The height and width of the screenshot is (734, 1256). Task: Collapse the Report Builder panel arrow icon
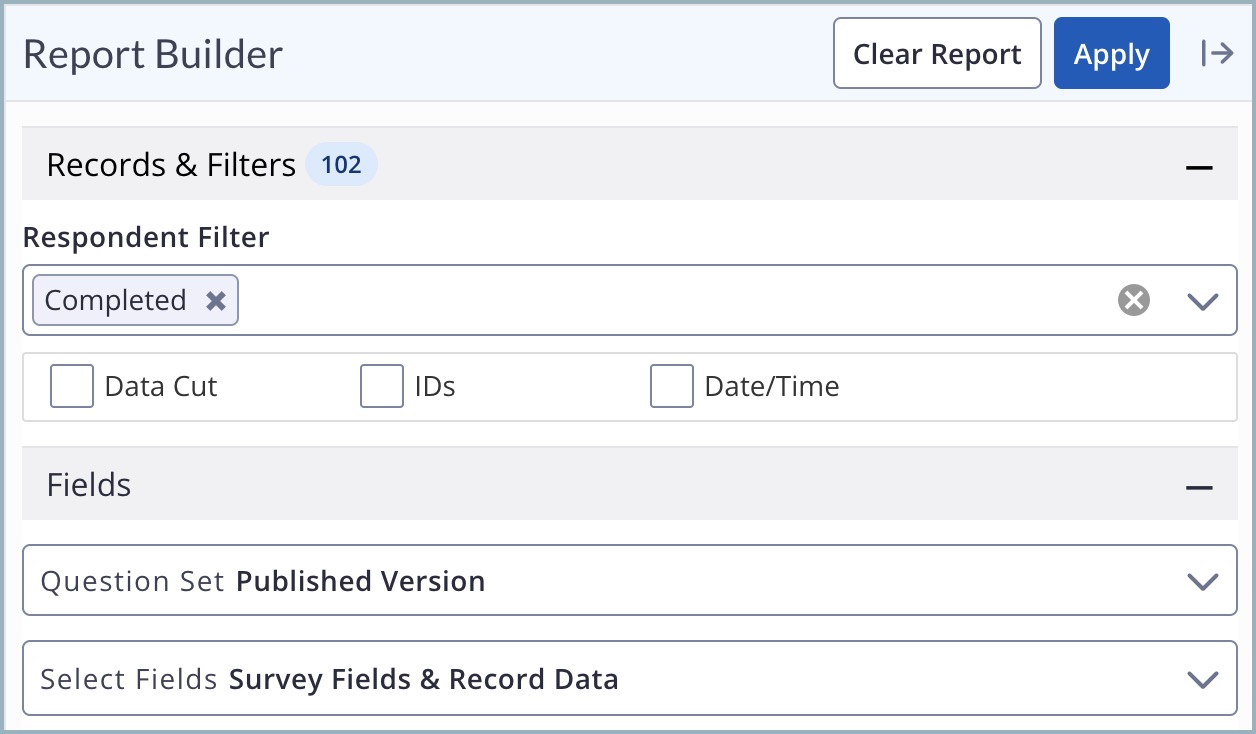1217,53
